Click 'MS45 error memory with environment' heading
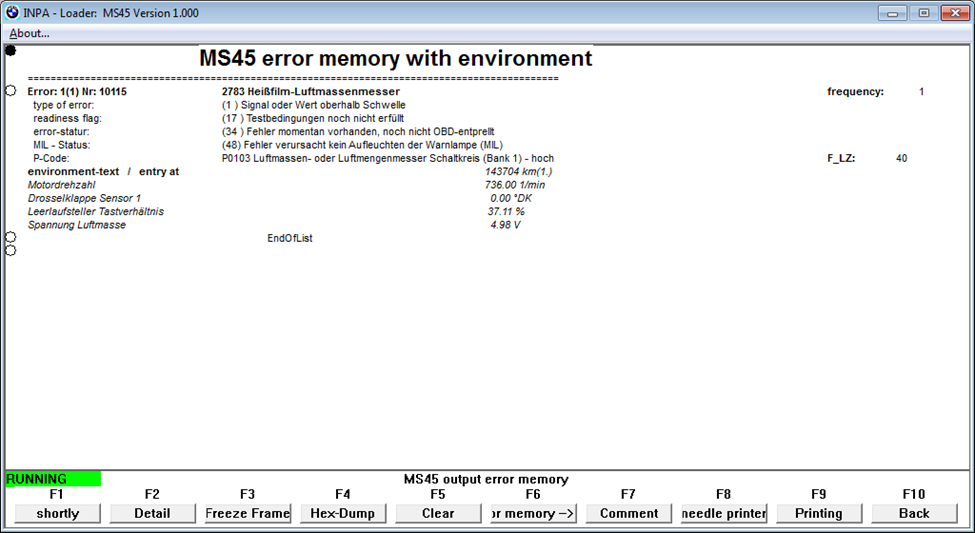The image size is (975, 533). click(x=395, y=58)
